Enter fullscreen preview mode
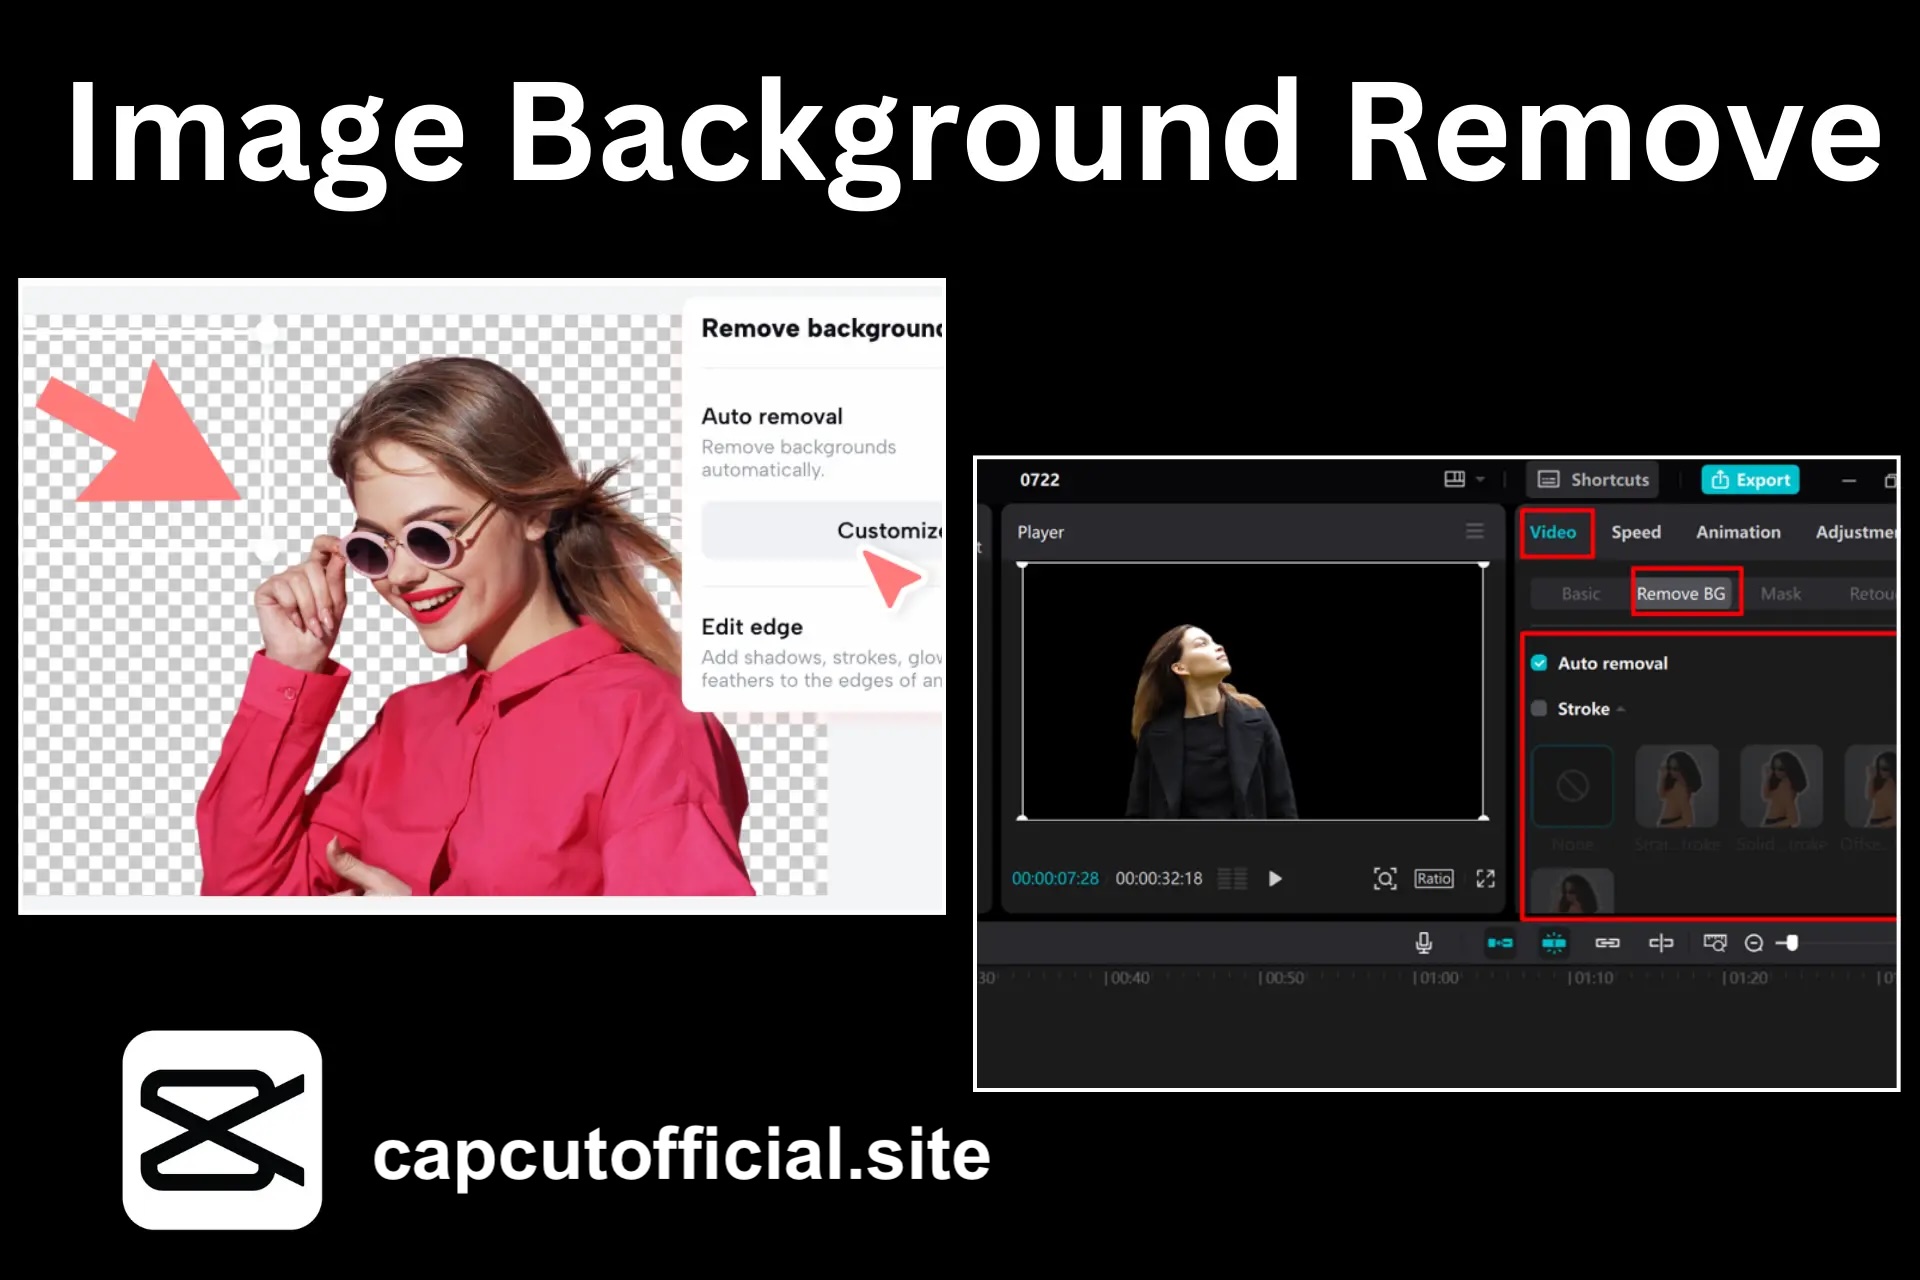This screenshot has width=1920, height=1280. [x=1486, y=878]
